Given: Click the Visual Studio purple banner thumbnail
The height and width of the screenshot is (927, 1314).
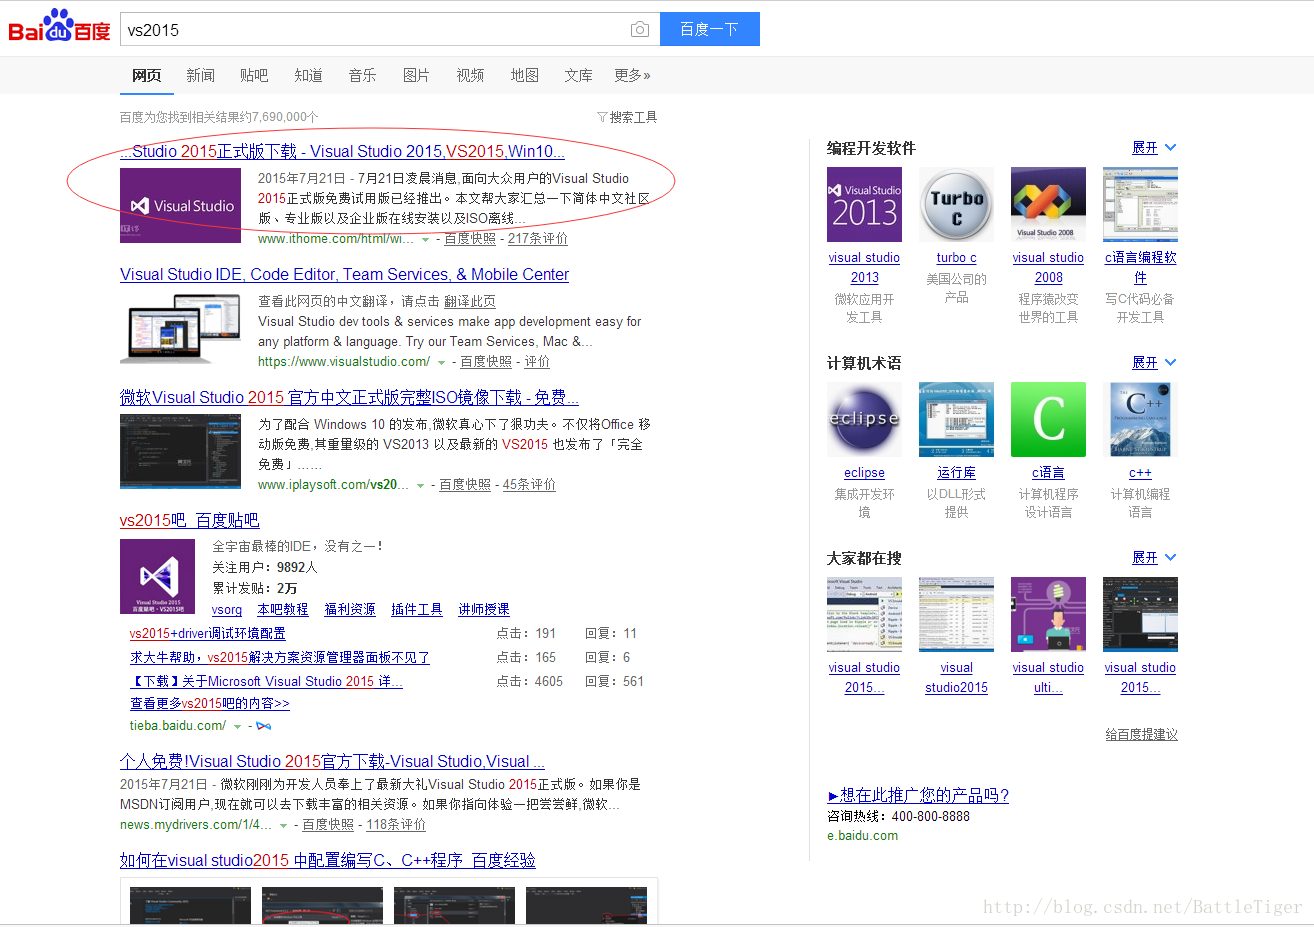Looking at the screenshot, I should pos(180,205).
